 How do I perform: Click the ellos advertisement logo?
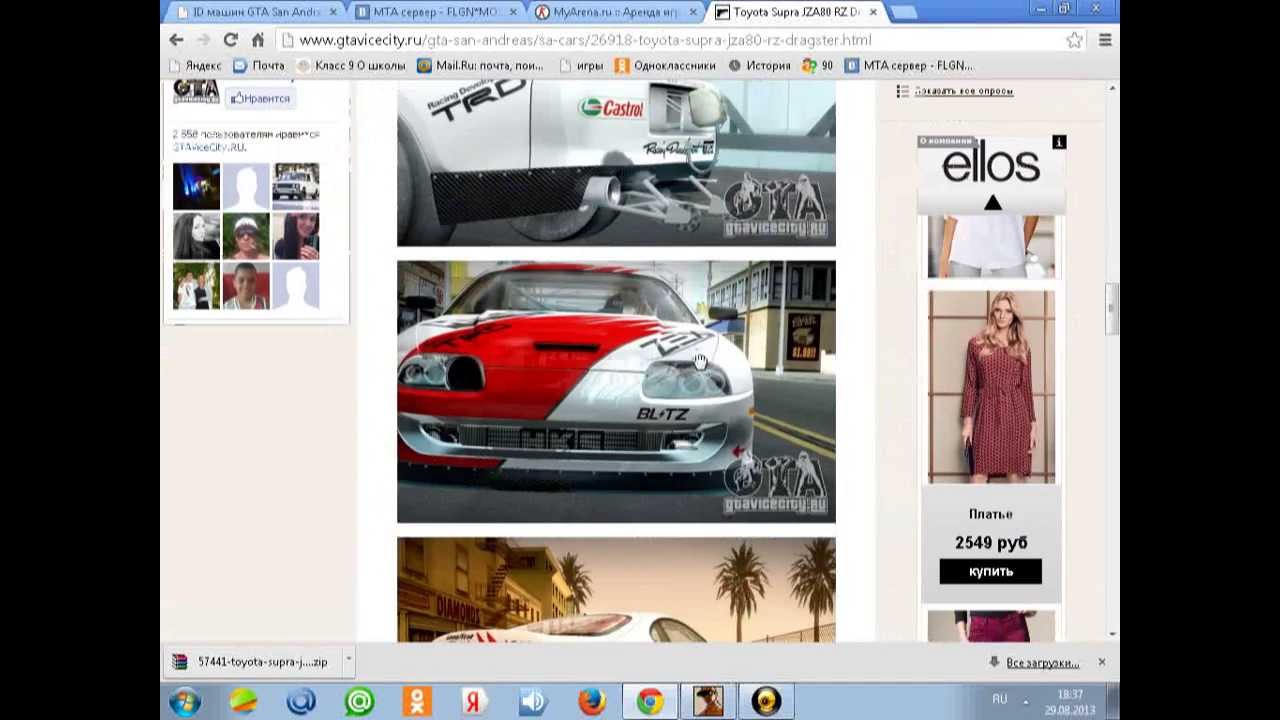click(990, 165)
